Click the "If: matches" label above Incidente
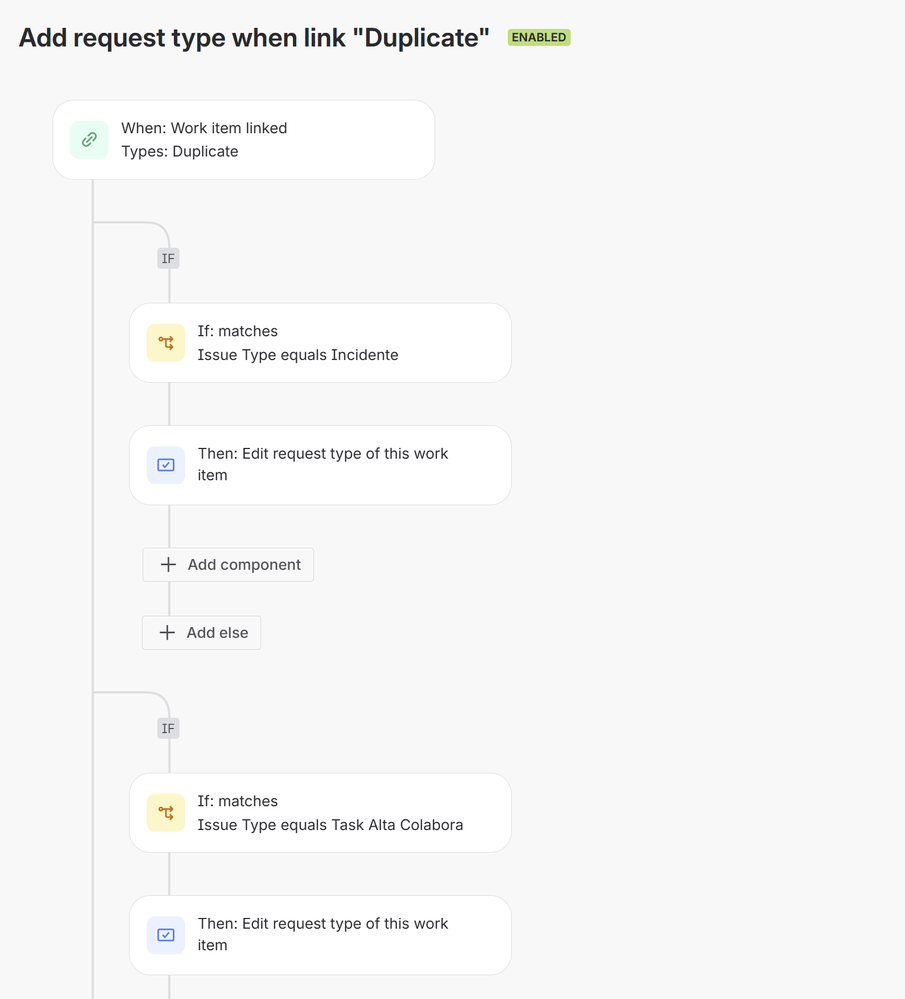The width and height of the screenshot is (905, 999). click(237, 331)
